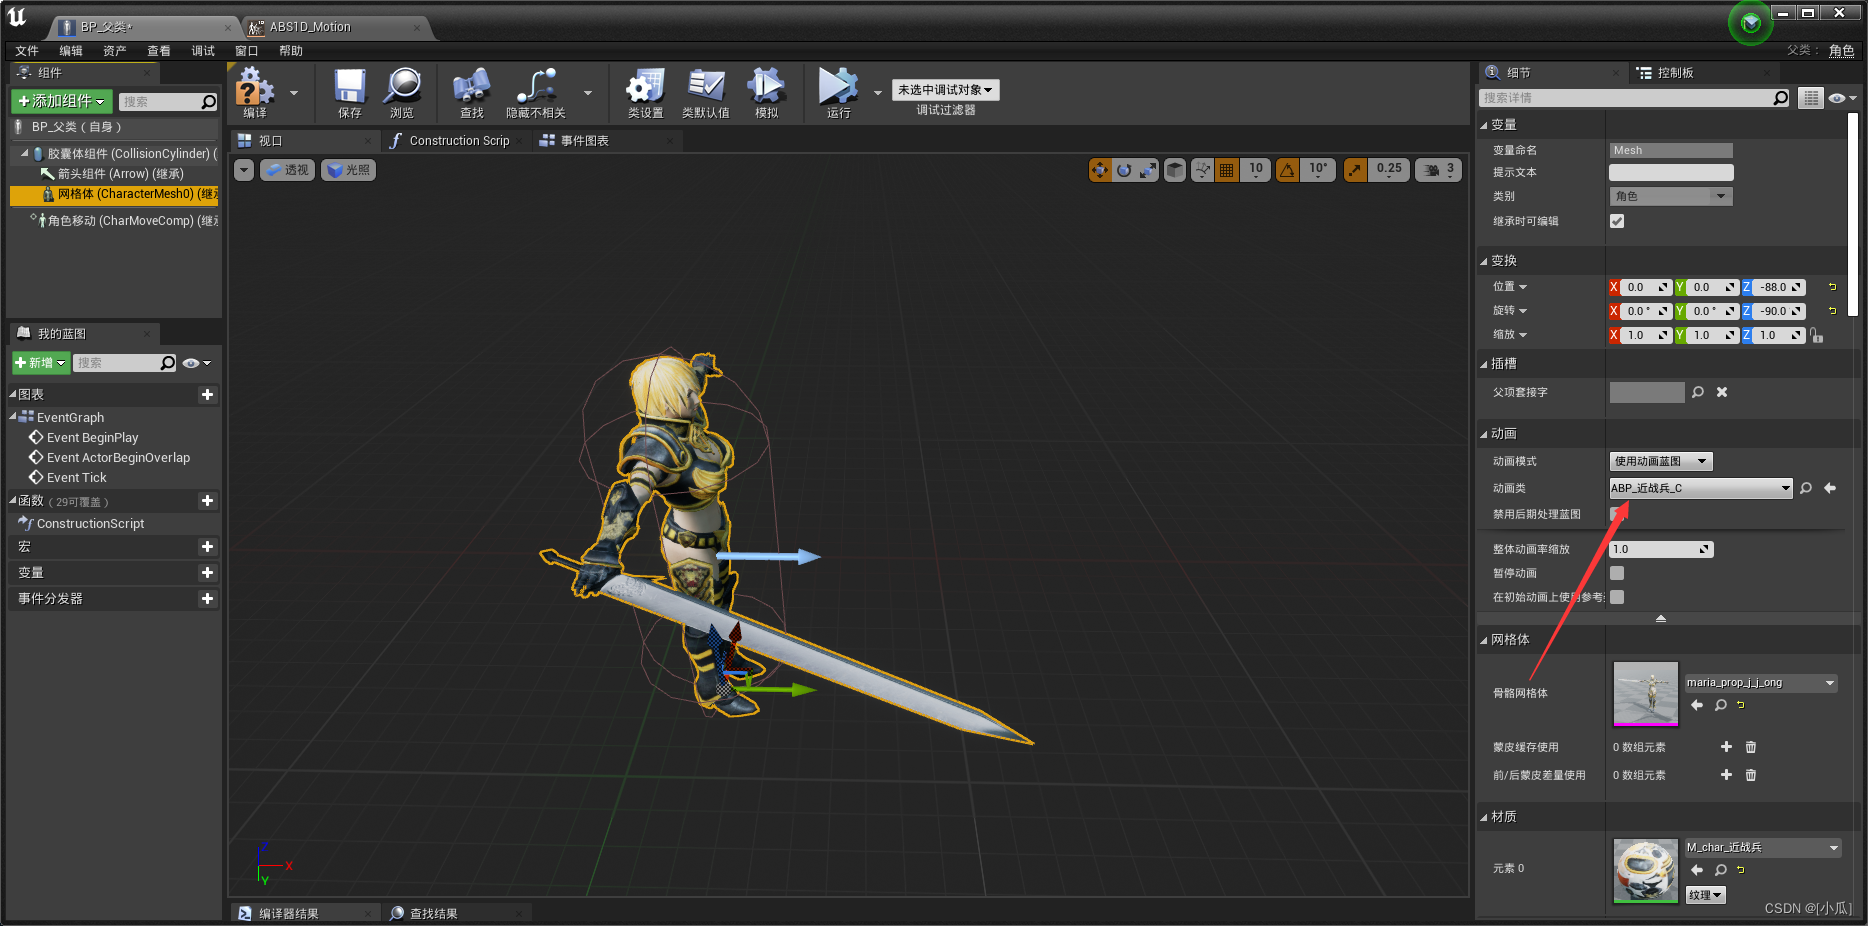The image size is (1868, 926).
Task: Toggle 隐藏不相关 (Hide Unrelated) icon
Action: coord(536,87)
